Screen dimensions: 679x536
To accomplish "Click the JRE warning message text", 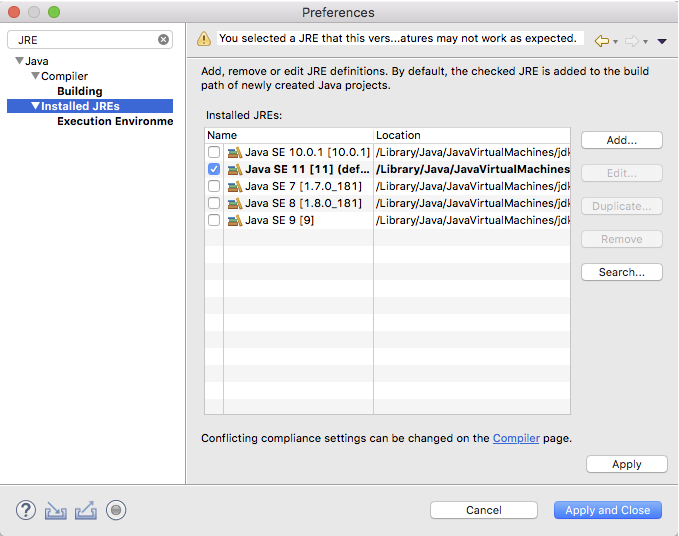I will point(398,38).
